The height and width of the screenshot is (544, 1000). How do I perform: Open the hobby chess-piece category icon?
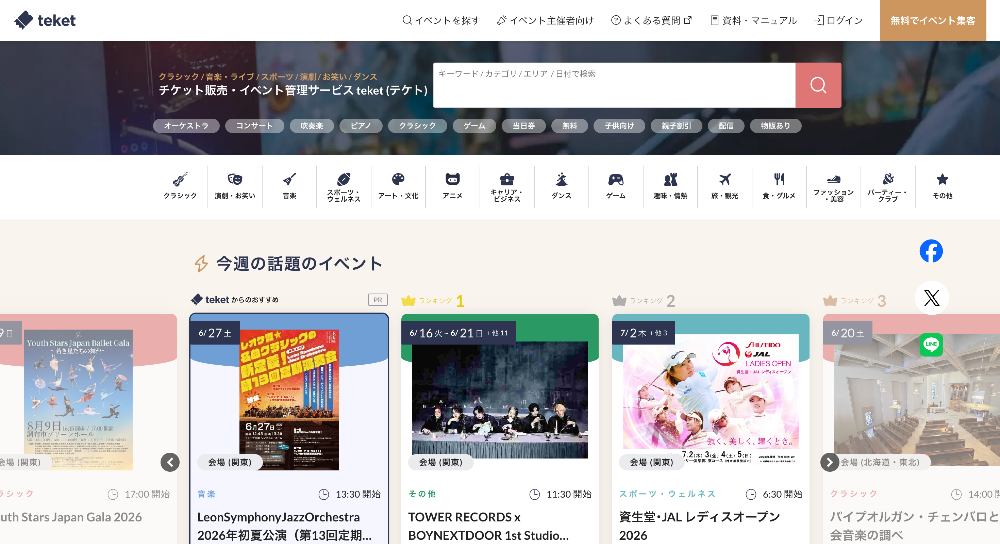point(670,186)
